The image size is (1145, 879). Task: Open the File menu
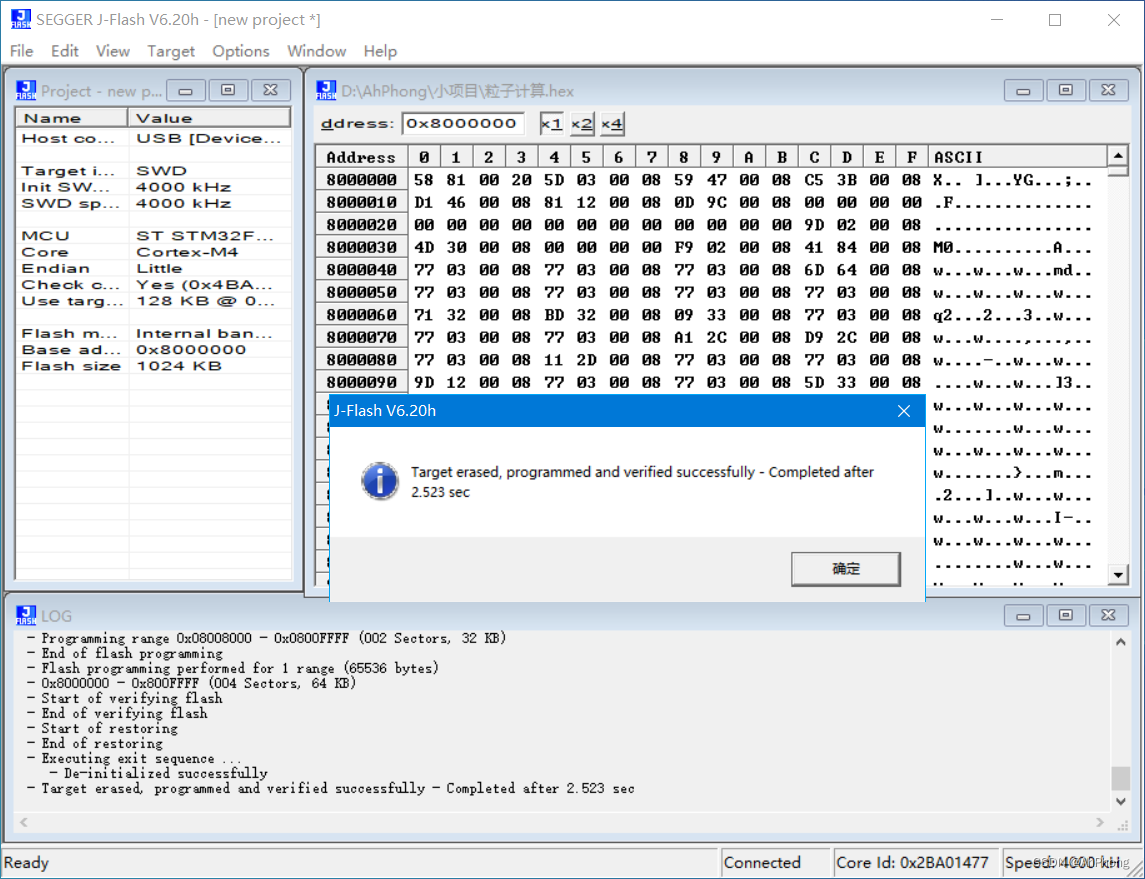[x=21, y=51]
